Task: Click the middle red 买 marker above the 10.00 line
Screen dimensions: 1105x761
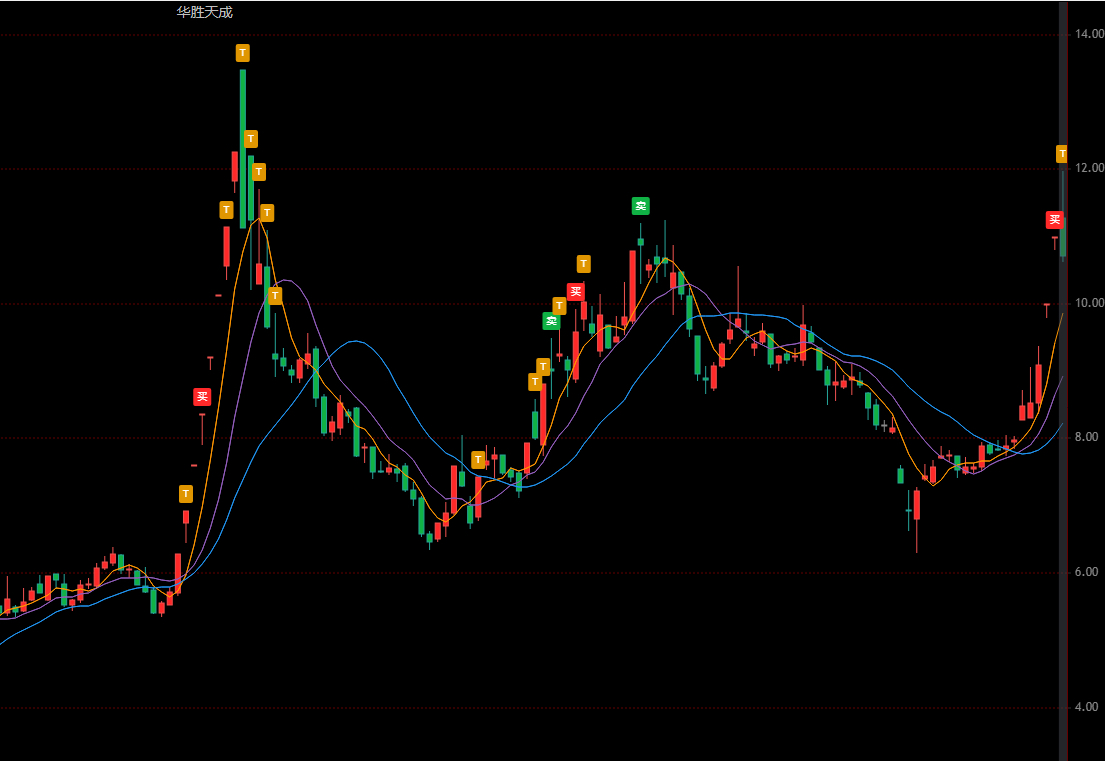Action: point(576,292)
